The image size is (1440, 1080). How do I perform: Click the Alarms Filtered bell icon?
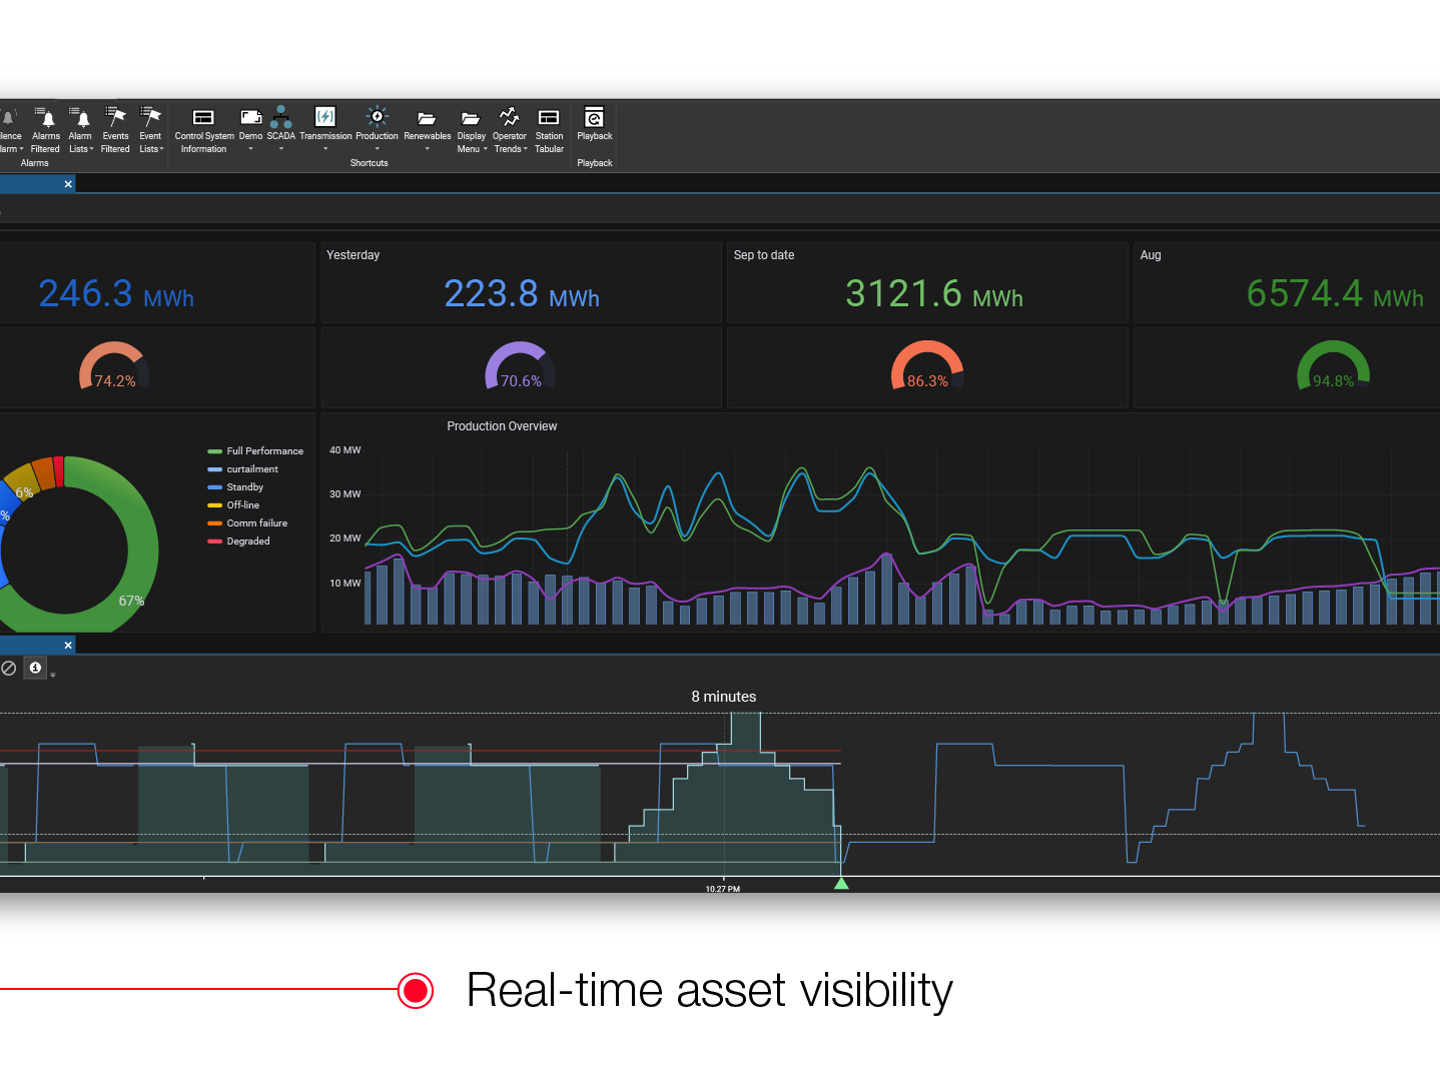coord(46,116)
